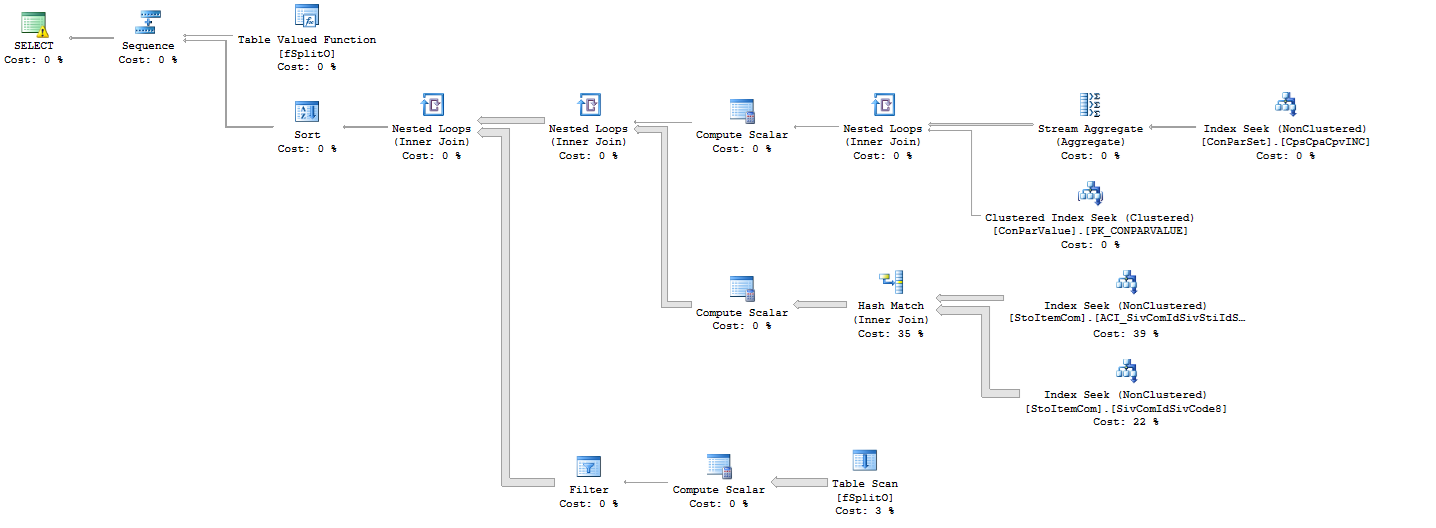Image resolution: width=1436 pixels, height=528 pixels.
Task: Click the Clustered Index Seek operator icon
Action: coord(1090,194)
